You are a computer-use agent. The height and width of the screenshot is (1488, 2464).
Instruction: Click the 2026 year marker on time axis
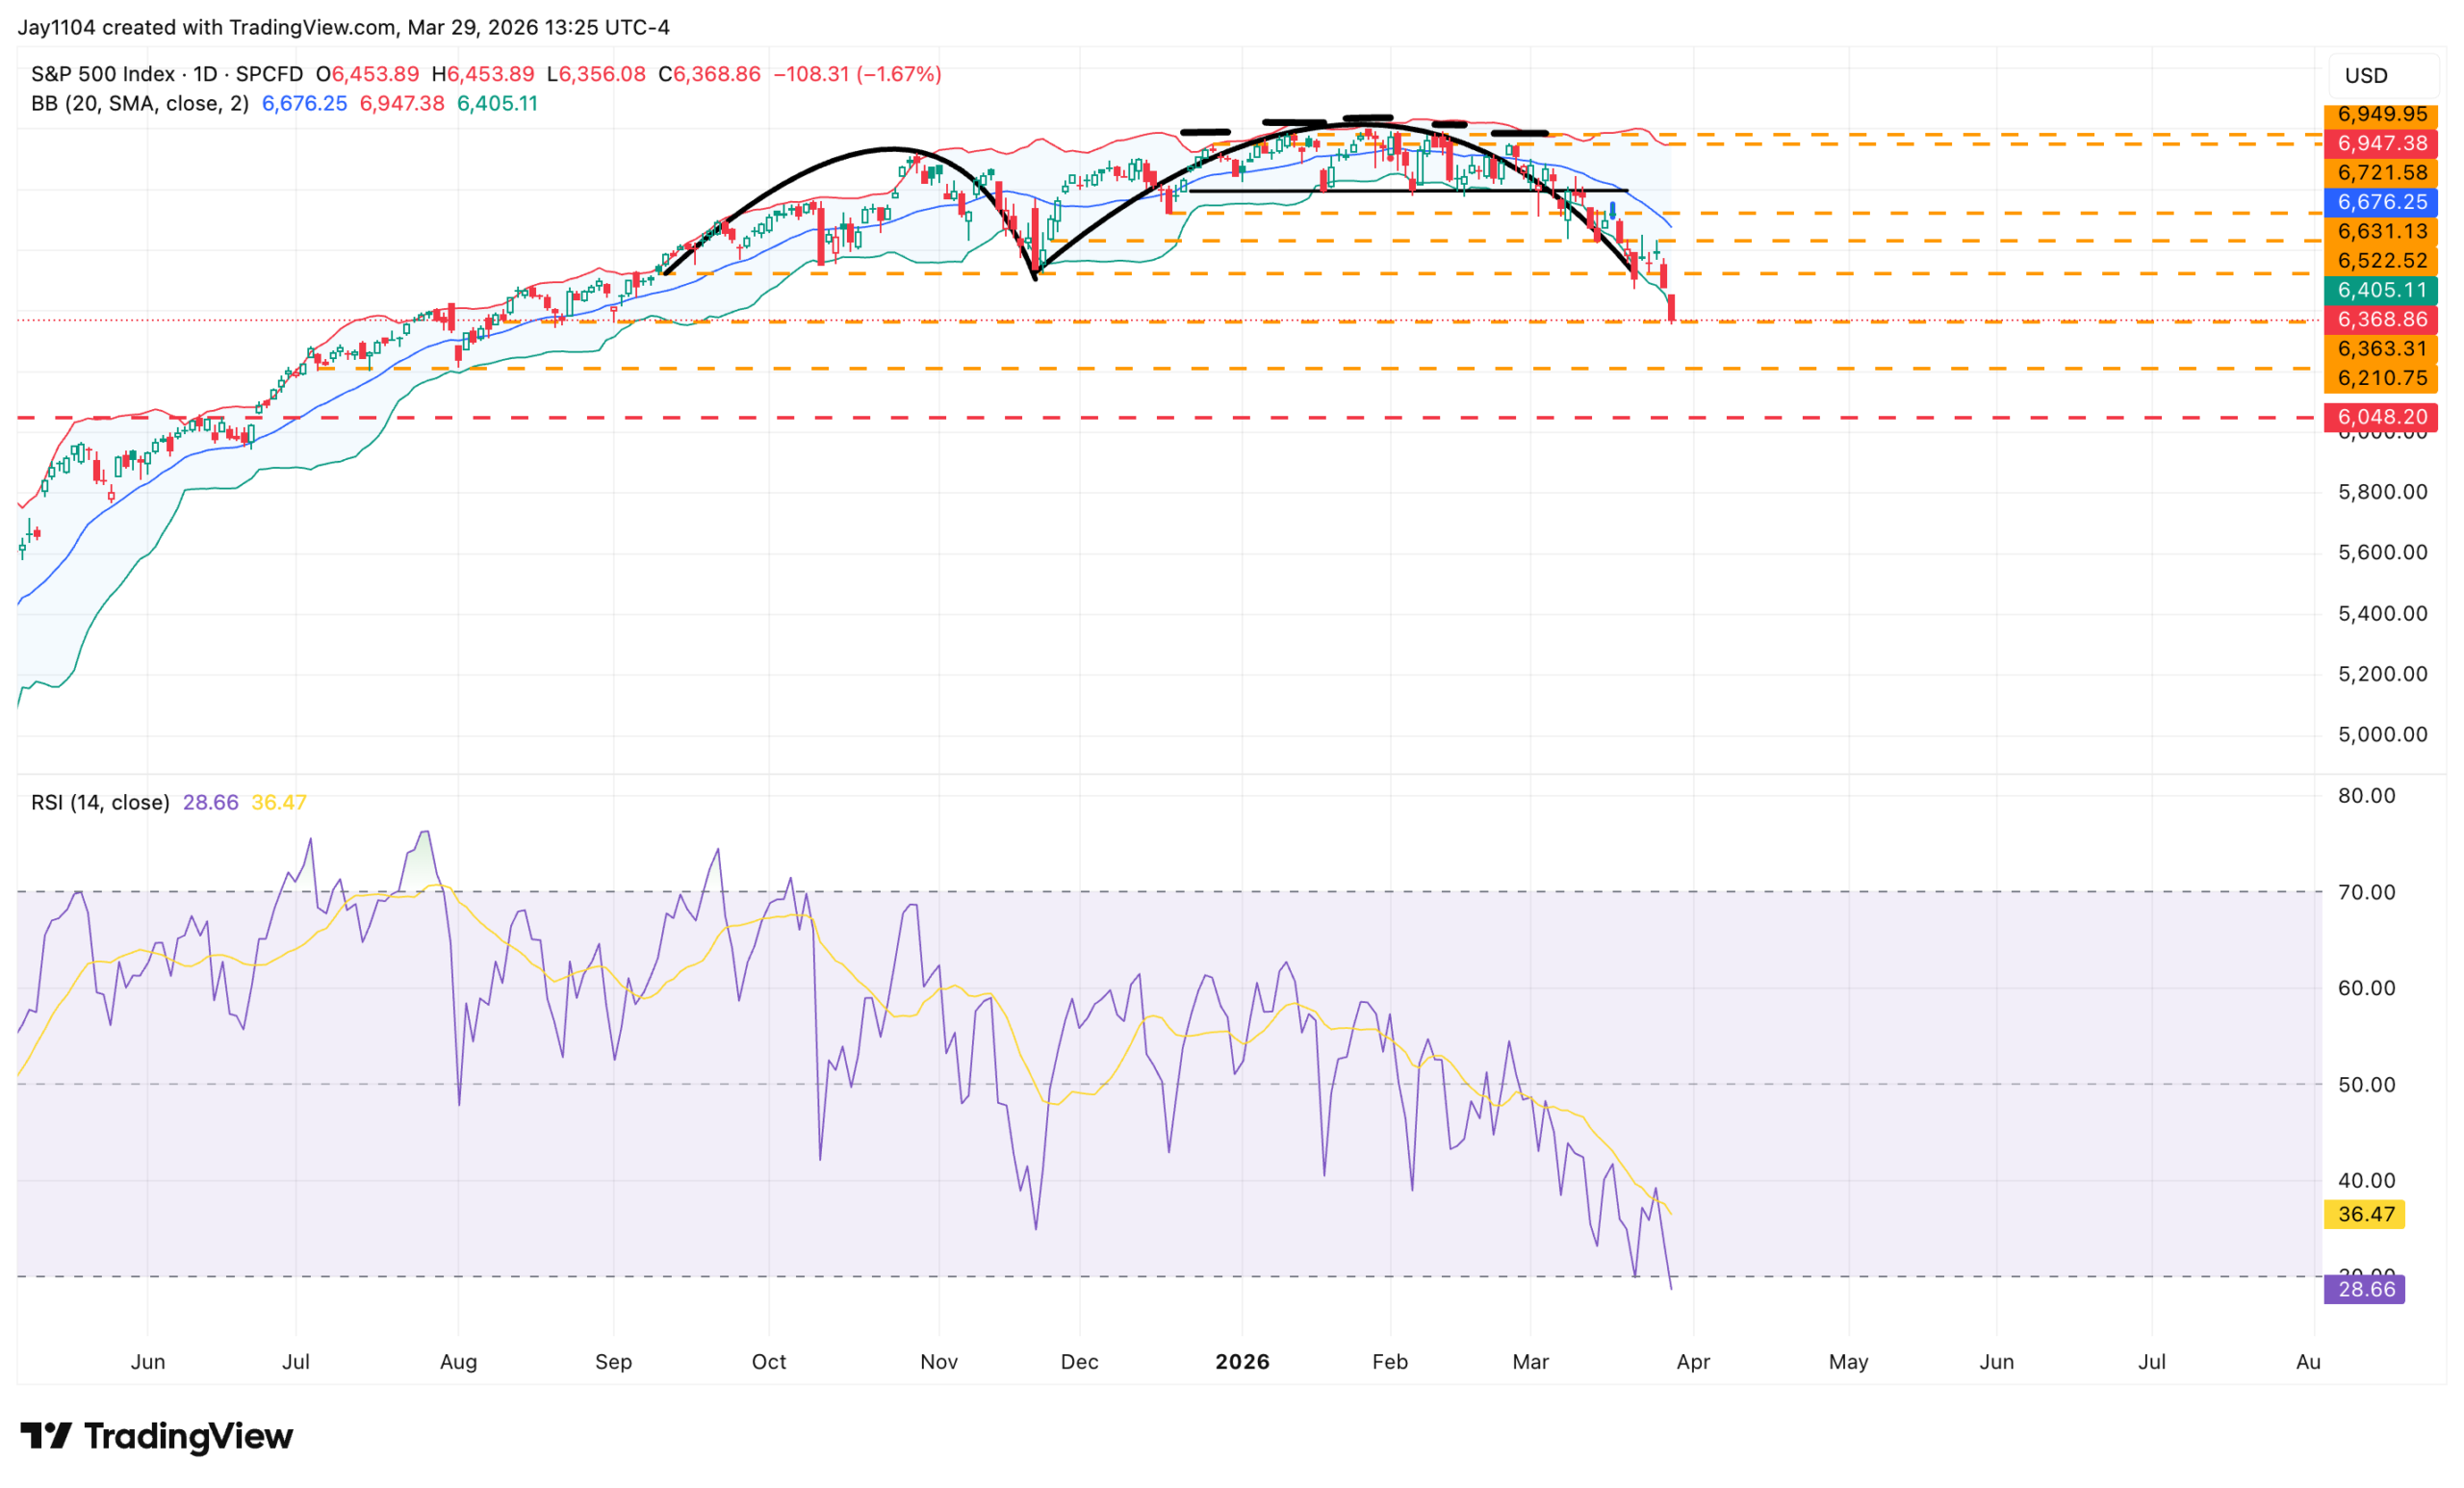coord(1242,1362)
